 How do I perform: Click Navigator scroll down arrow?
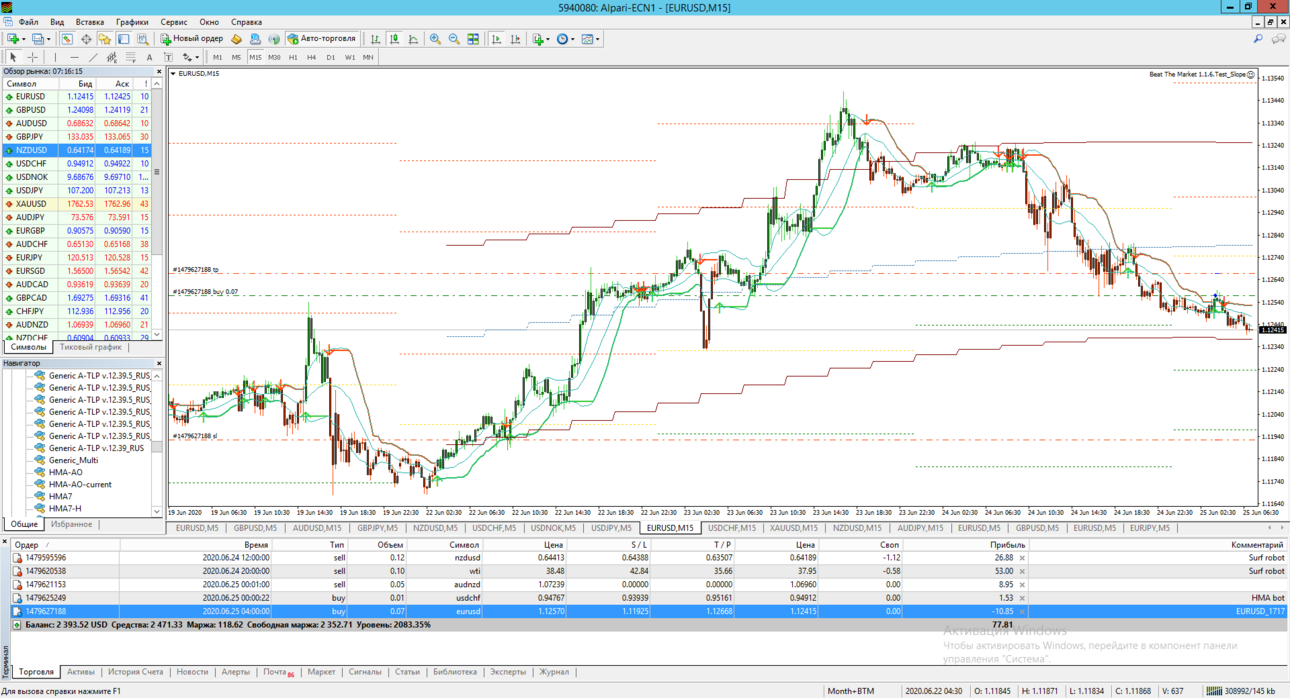[157, 511]
